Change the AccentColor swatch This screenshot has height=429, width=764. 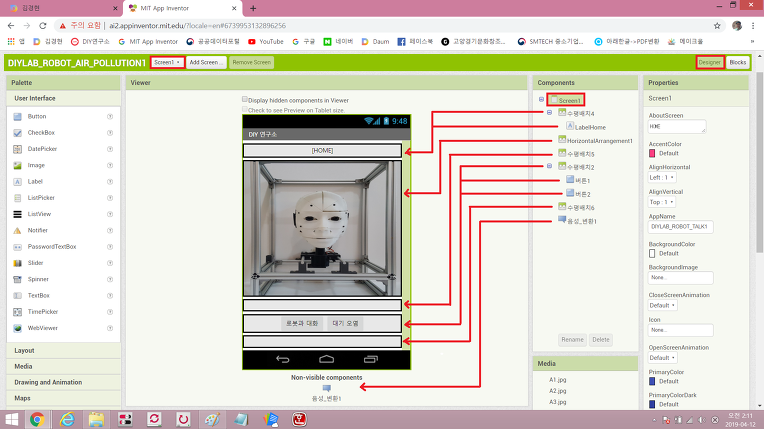[652, 153]
